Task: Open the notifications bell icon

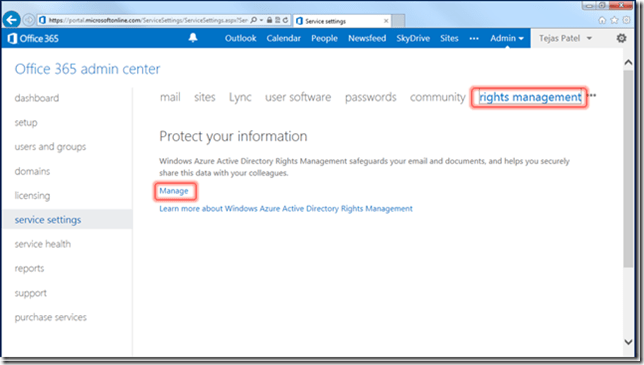Action: [193, 38]
